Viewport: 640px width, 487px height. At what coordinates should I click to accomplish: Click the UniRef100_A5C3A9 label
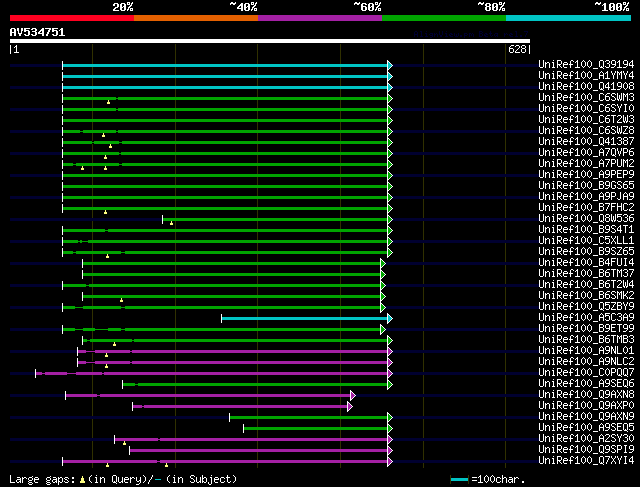coord(586,318)
